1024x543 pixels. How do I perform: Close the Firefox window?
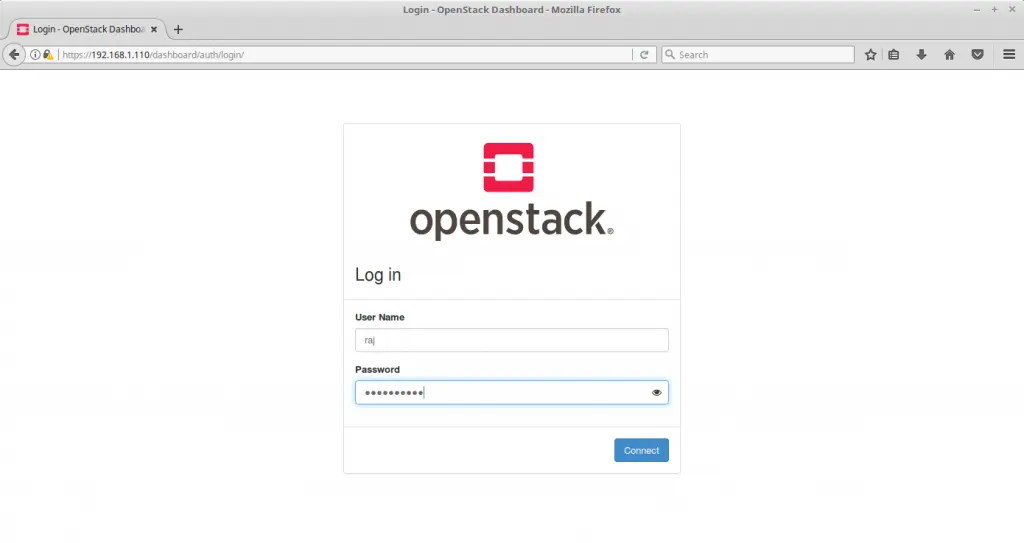pyautogui.click(x=1012, y=10)
